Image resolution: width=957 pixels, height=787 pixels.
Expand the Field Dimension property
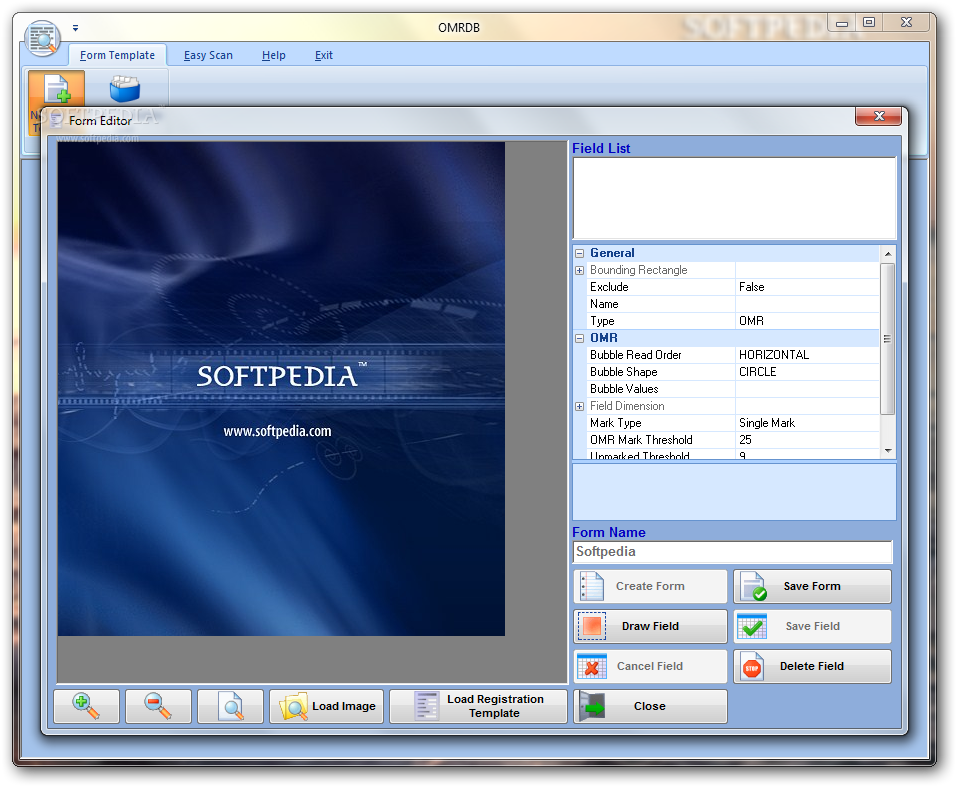pos(580,407)
